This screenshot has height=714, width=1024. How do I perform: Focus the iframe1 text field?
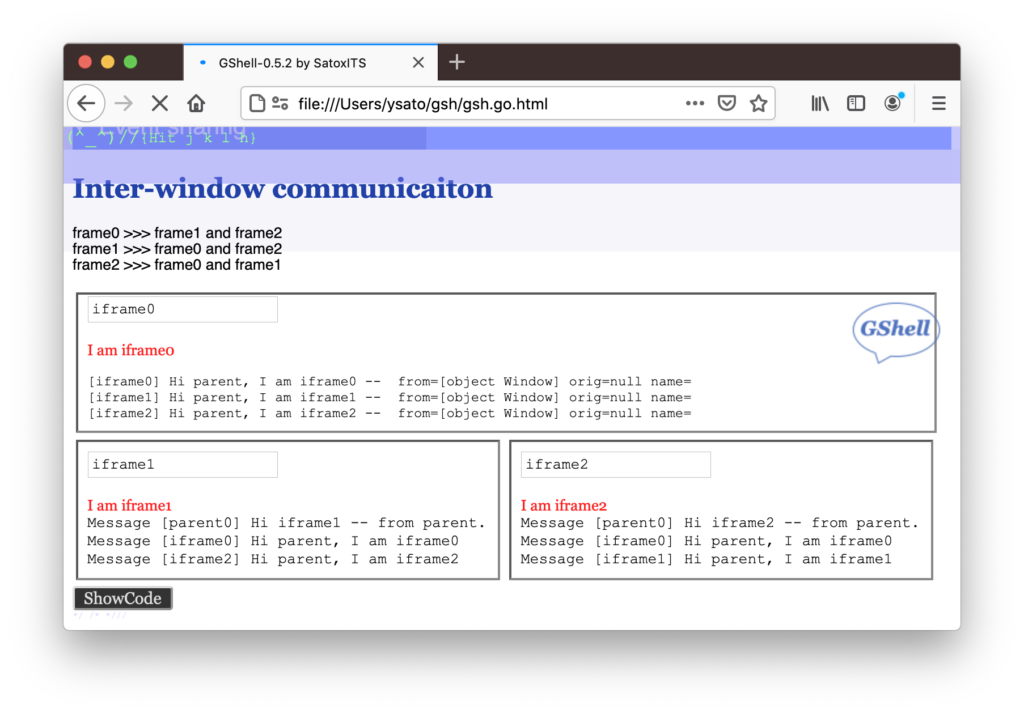click(182, 465)
